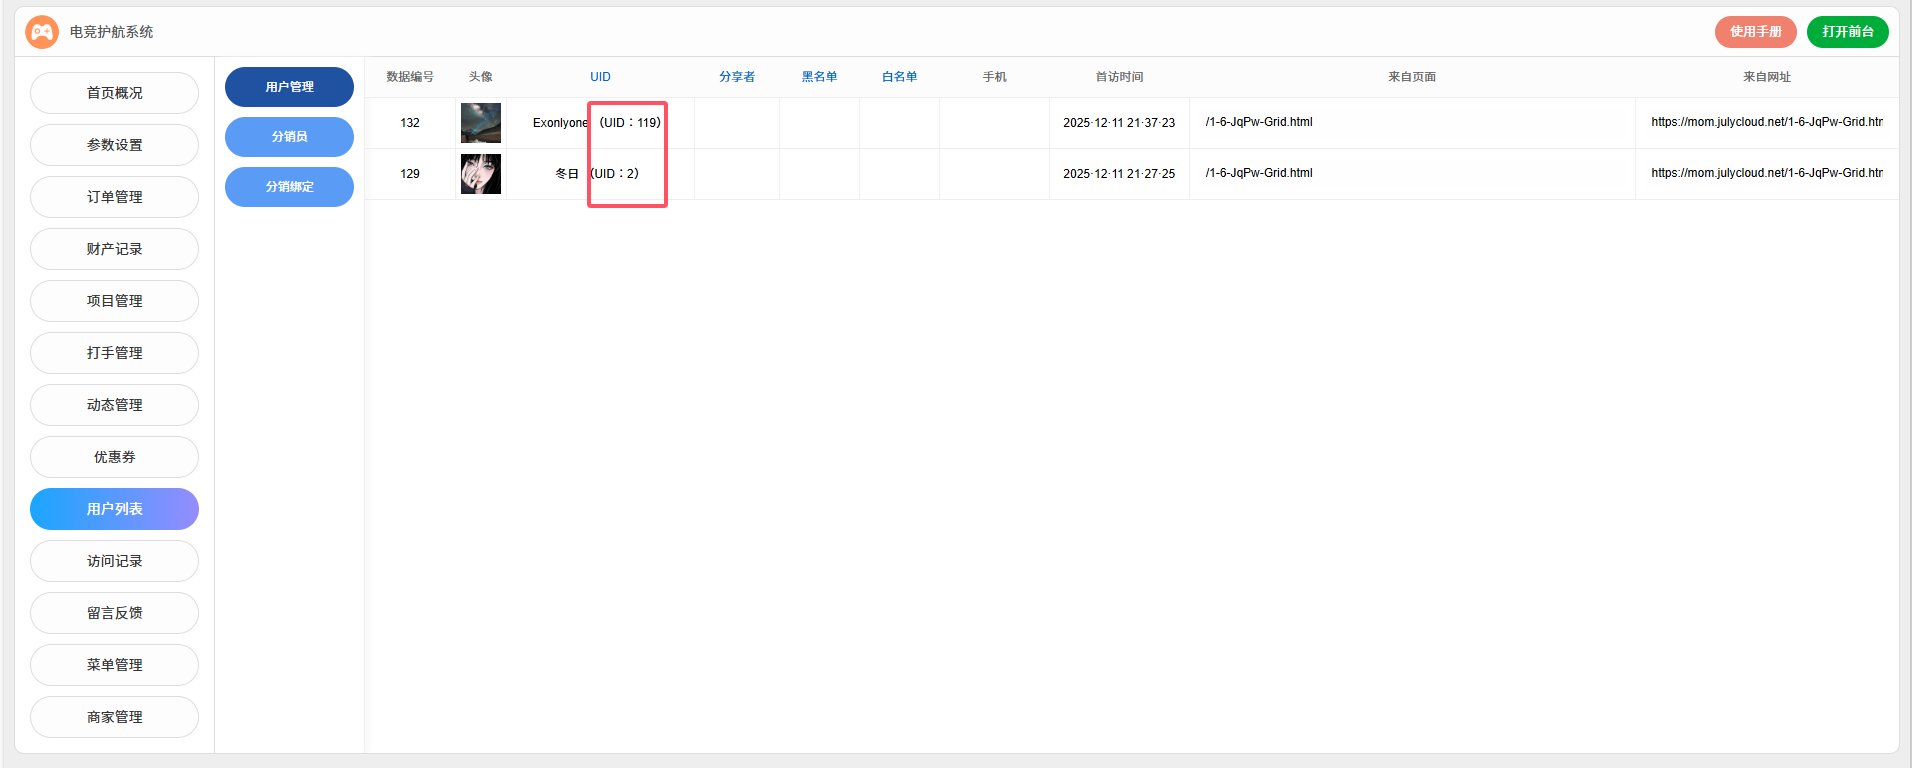Navigate to 打手管理 page
The image size is (1912, 768).
pyautogui.click(x=114, y=353)
